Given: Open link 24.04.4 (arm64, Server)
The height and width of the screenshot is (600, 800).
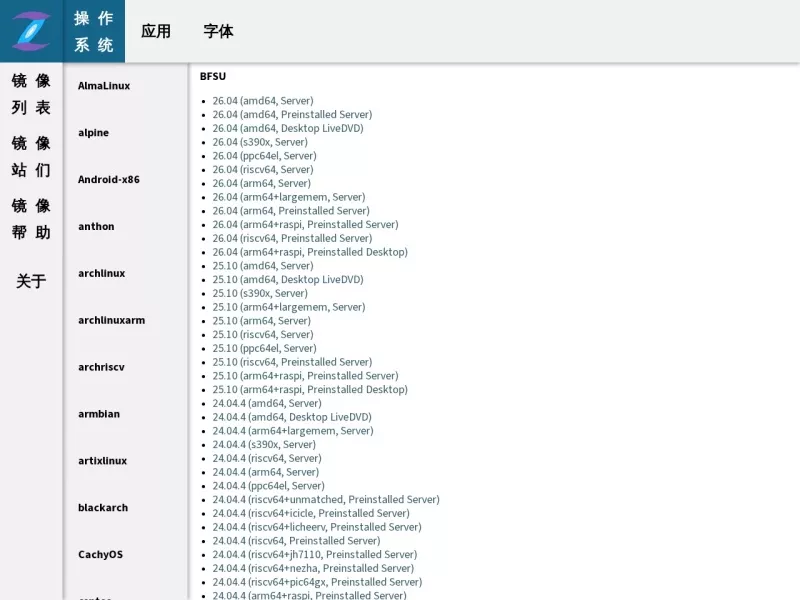Looking at the screenshot, I should pyautogui.click(x=265, y=473).
